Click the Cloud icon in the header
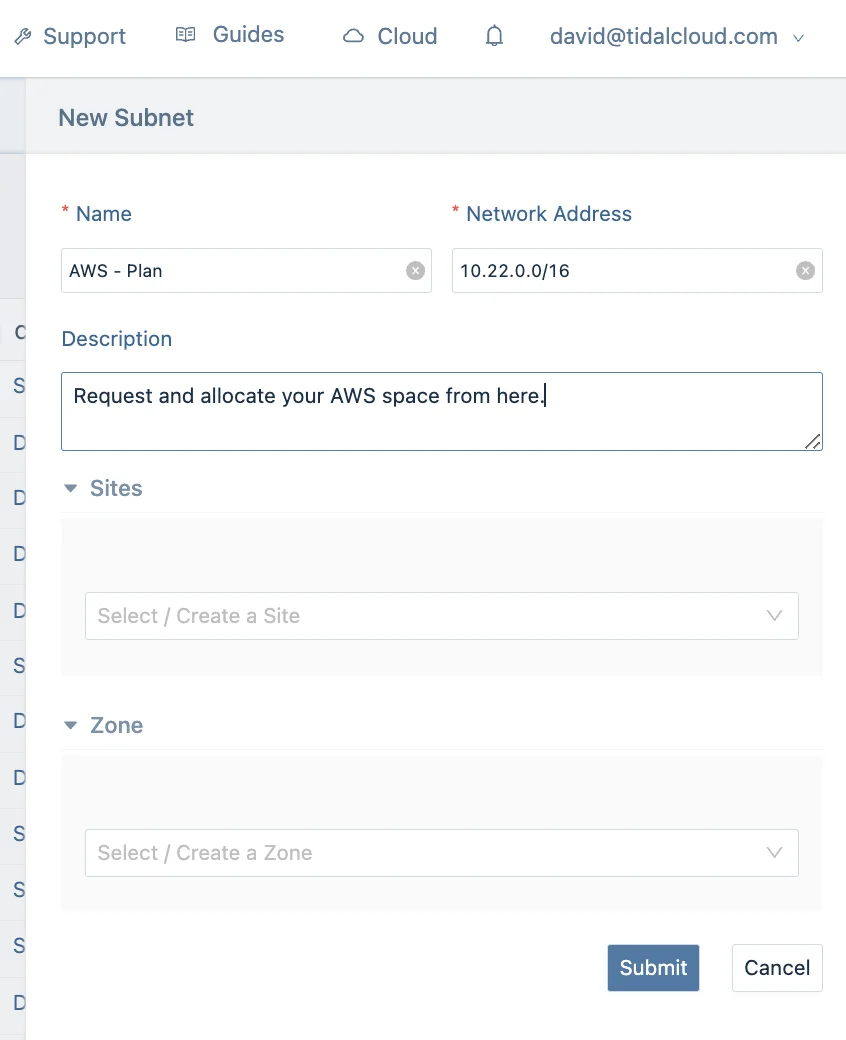Viewport: 846px width, 1040px height. 353,36
